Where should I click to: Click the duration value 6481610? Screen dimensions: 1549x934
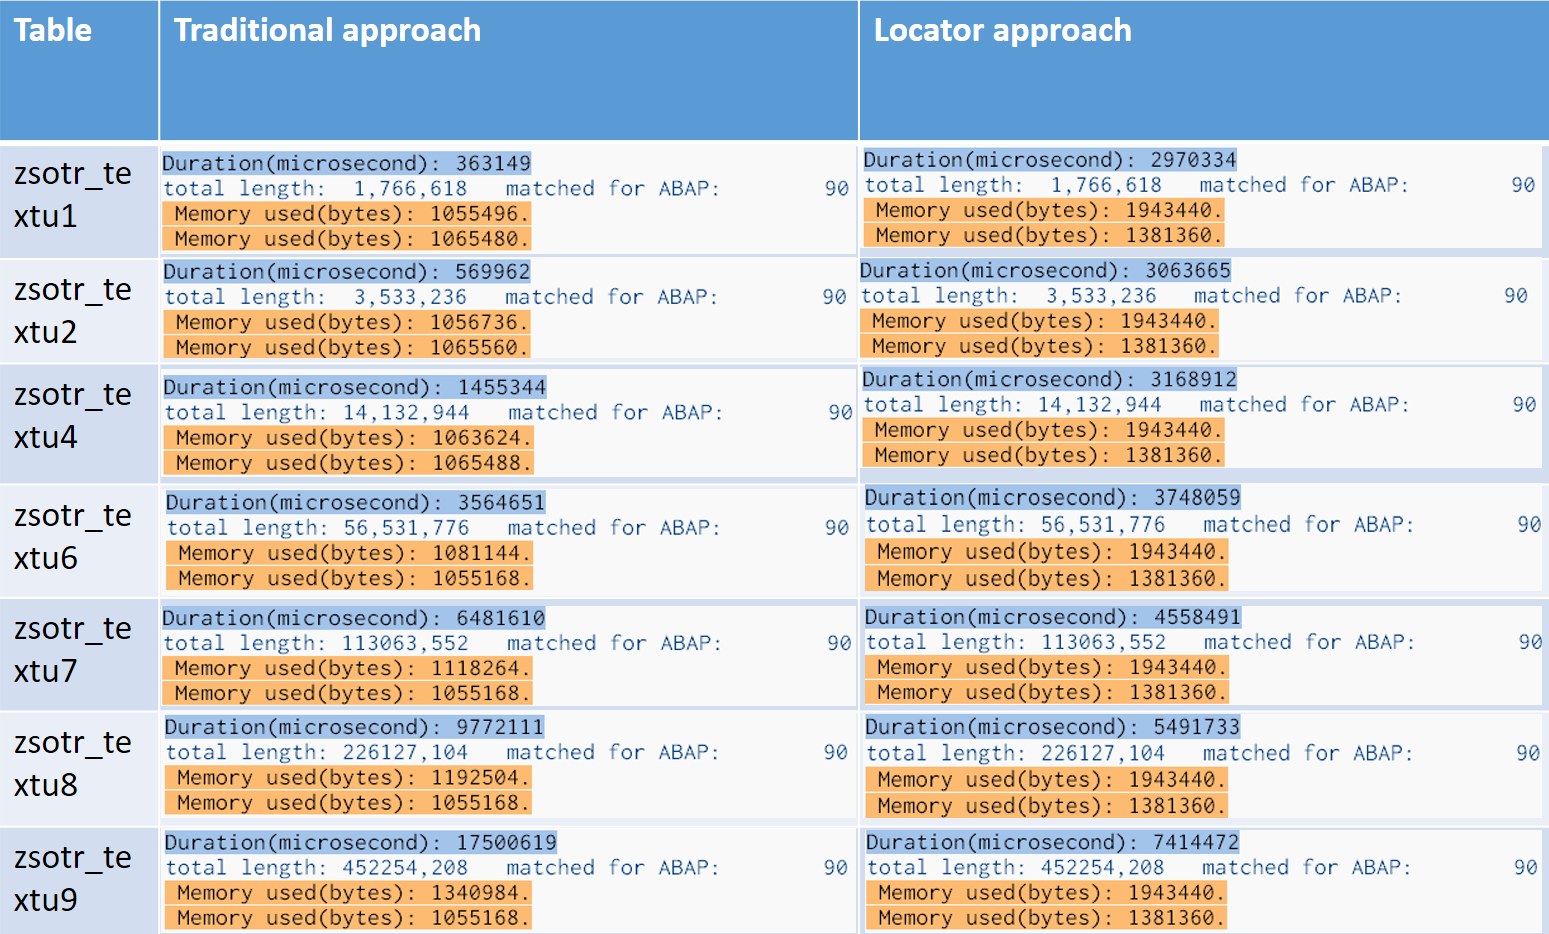[x=501, y=618]
